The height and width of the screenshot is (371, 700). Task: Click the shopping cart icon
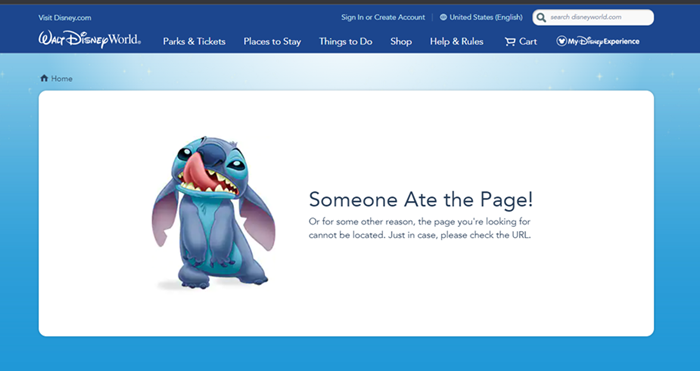pos(509,42)
